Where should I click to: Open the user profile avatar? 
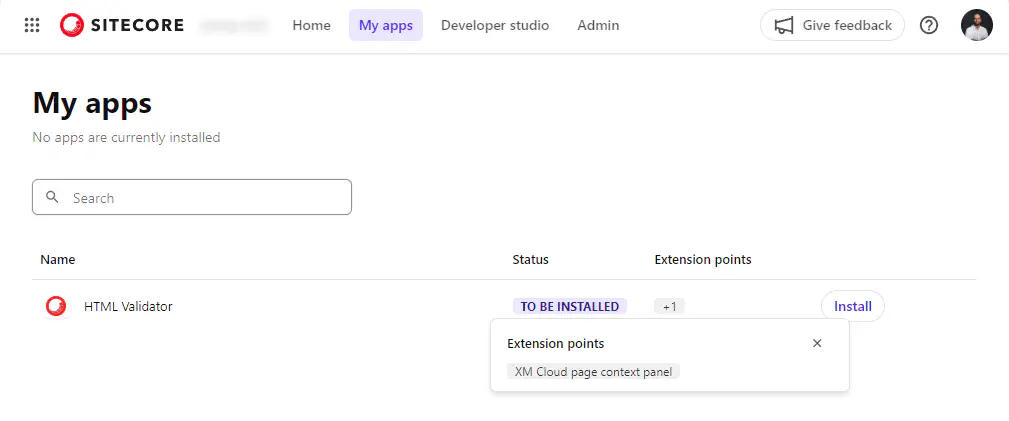[x=977, y=25]
